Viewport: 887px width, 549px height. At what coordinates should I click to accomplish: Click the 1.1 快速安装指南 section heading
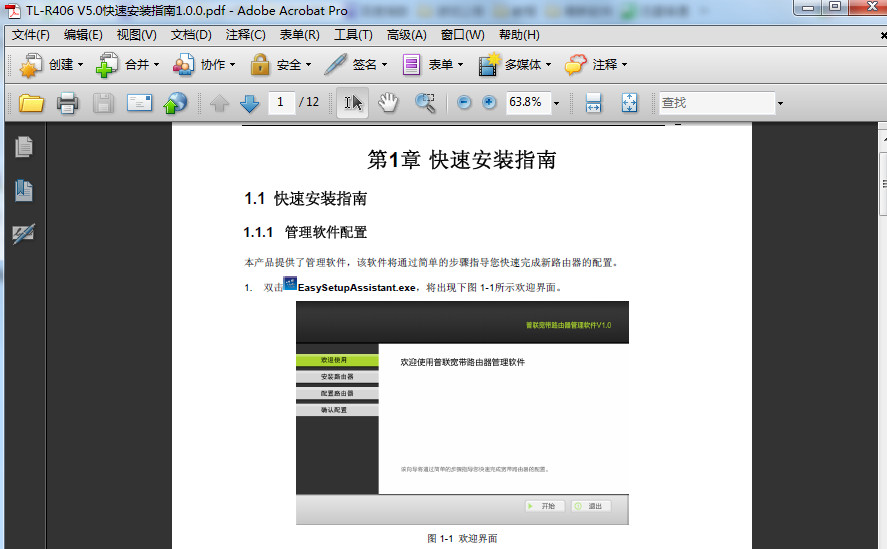click(305, 199)
